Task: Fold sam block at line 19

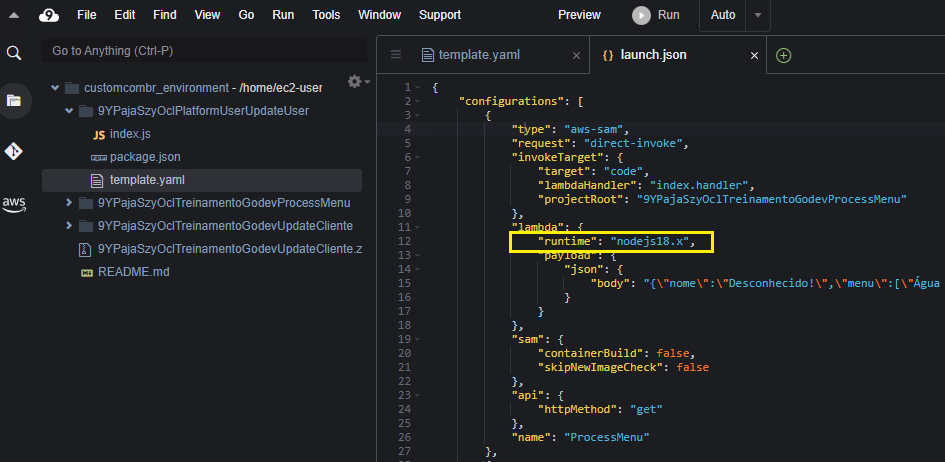Action: (x=418, y=339)
